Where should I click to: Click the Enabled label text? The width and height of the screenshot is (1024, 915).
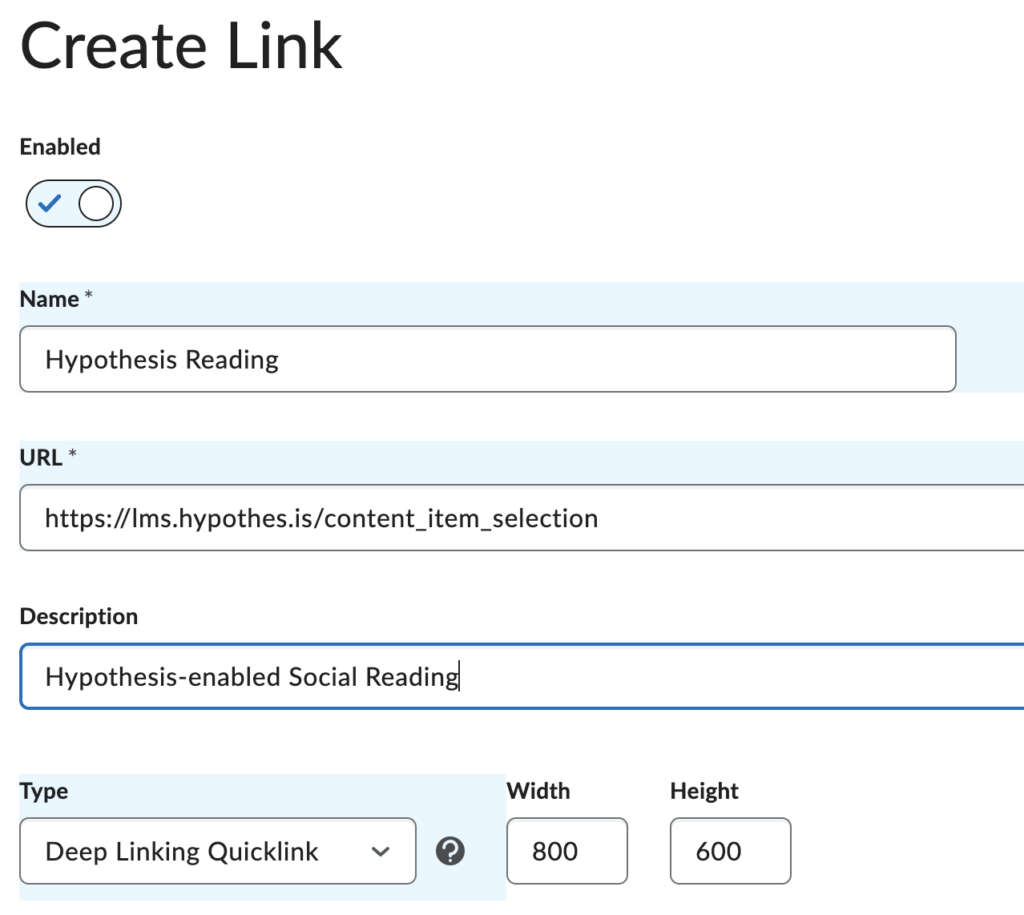pyautogui.click(x=60, y=146)
